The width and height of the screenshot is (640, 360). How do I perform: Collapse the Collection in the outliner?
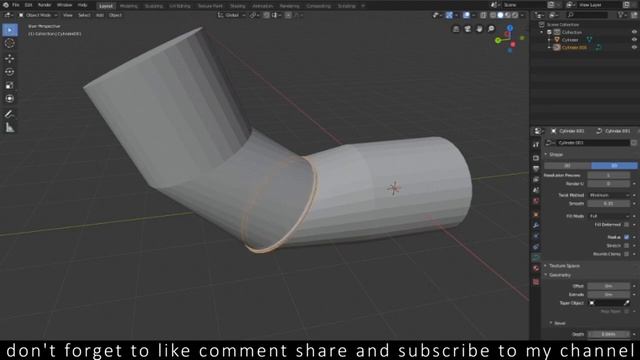[x=542, y=32]
